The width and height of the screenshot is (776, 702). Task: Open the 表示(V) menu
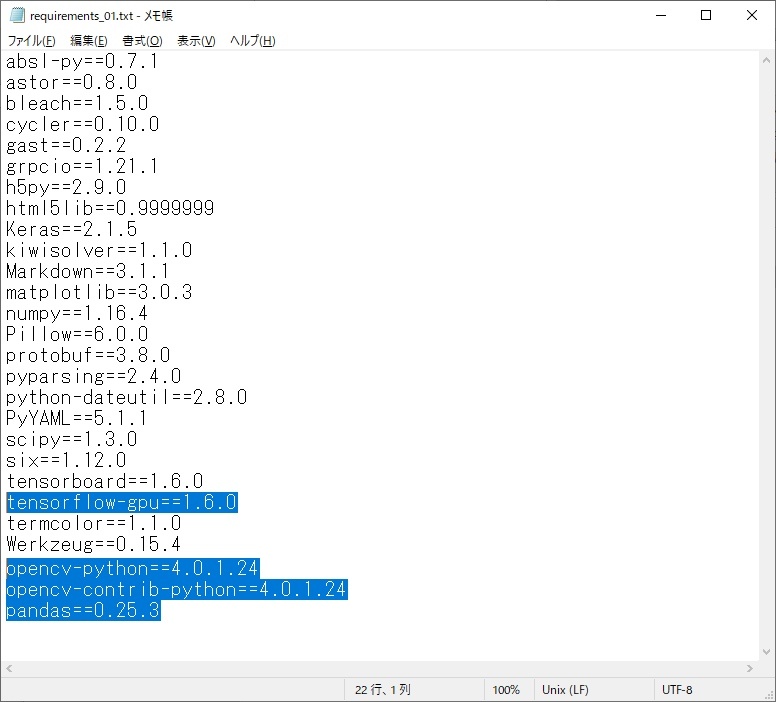tap(196, 41)
